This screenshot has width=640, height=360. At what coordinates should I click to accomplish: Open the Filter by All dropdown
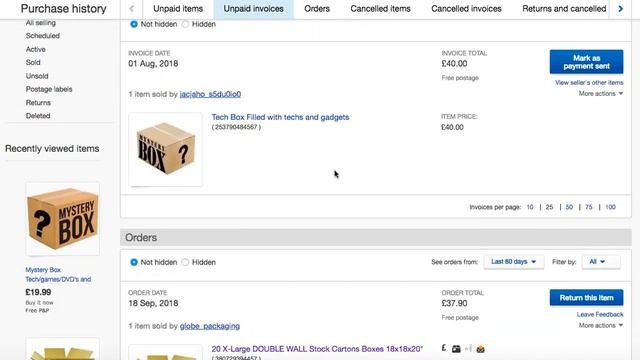(601, 262)
